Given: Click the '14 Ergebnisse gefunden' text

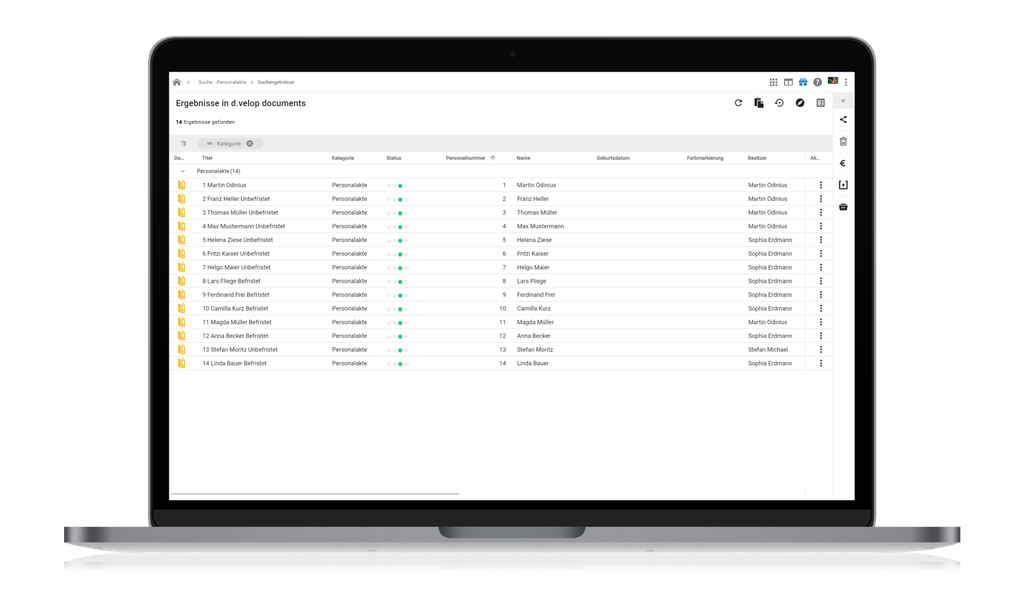Looking at the screenshot, I should [x=205, y=122].
